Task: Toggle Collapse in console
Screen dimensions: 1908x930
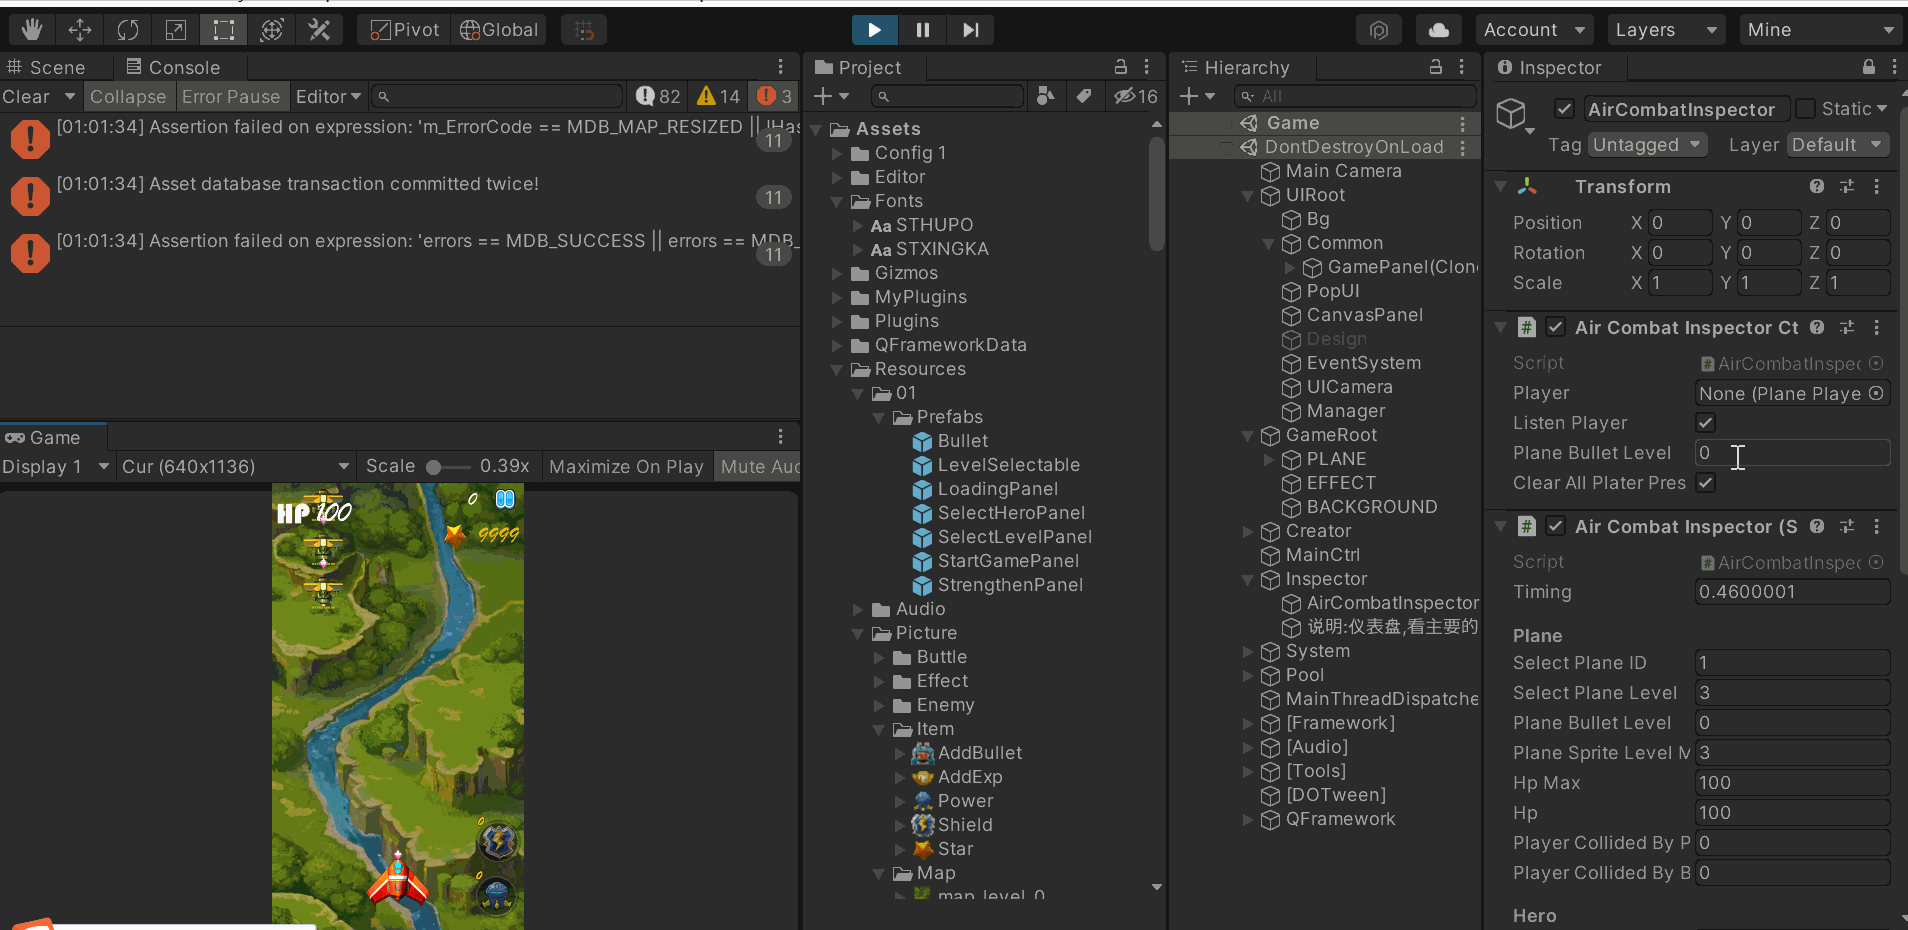Action: (128, 97)
